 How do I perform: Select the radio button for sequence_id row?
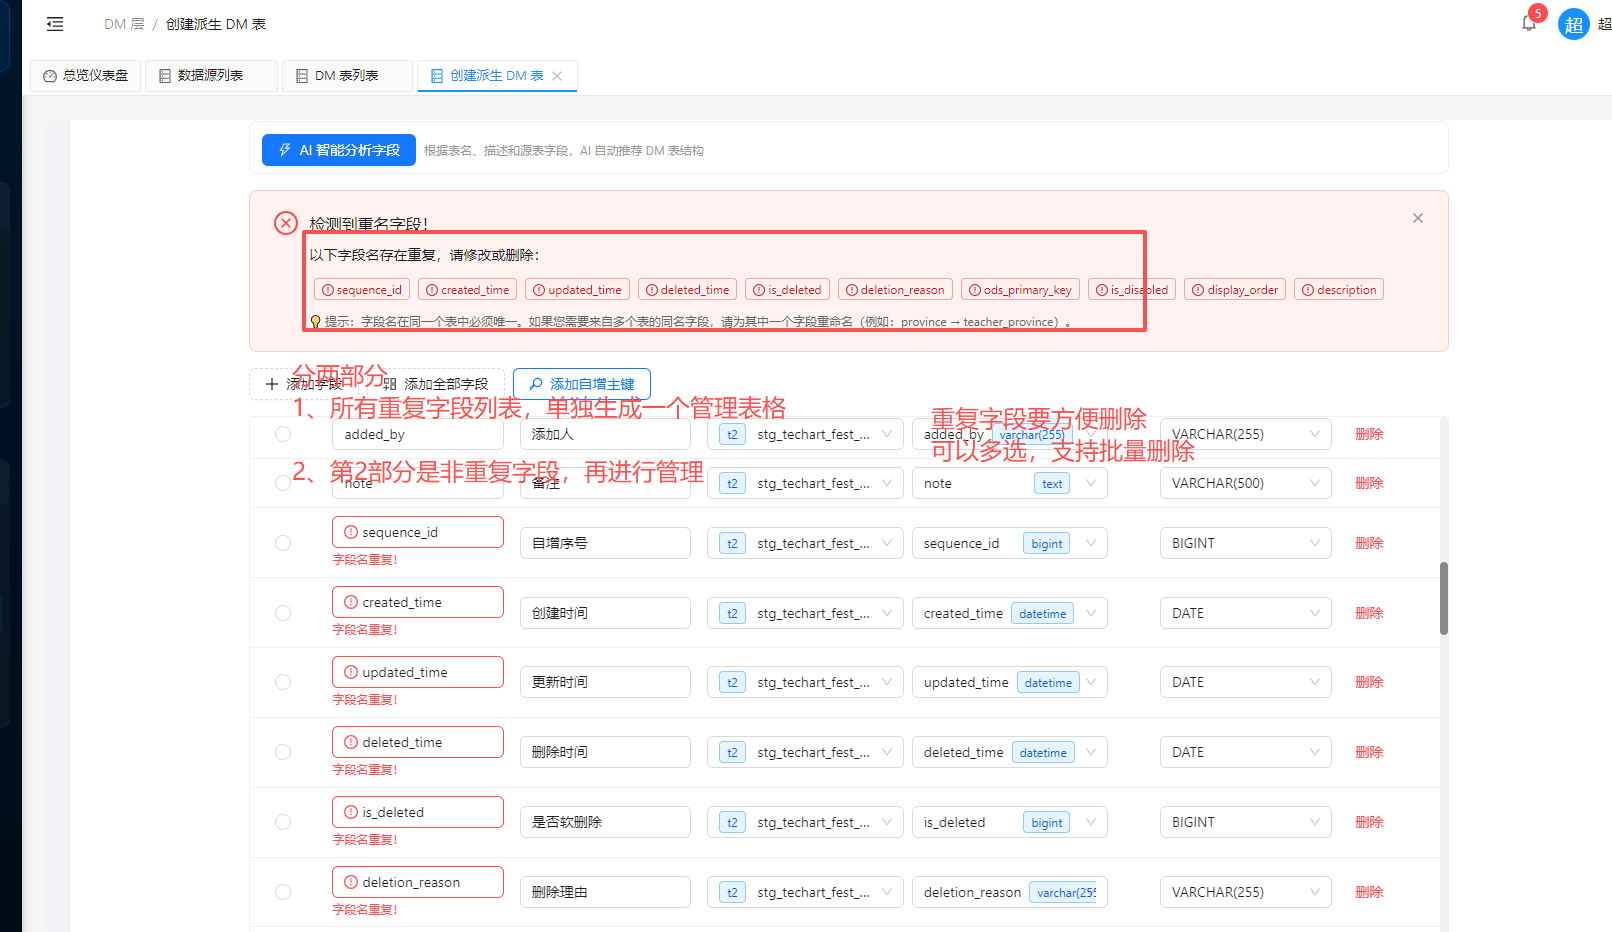tap(283, 543)
